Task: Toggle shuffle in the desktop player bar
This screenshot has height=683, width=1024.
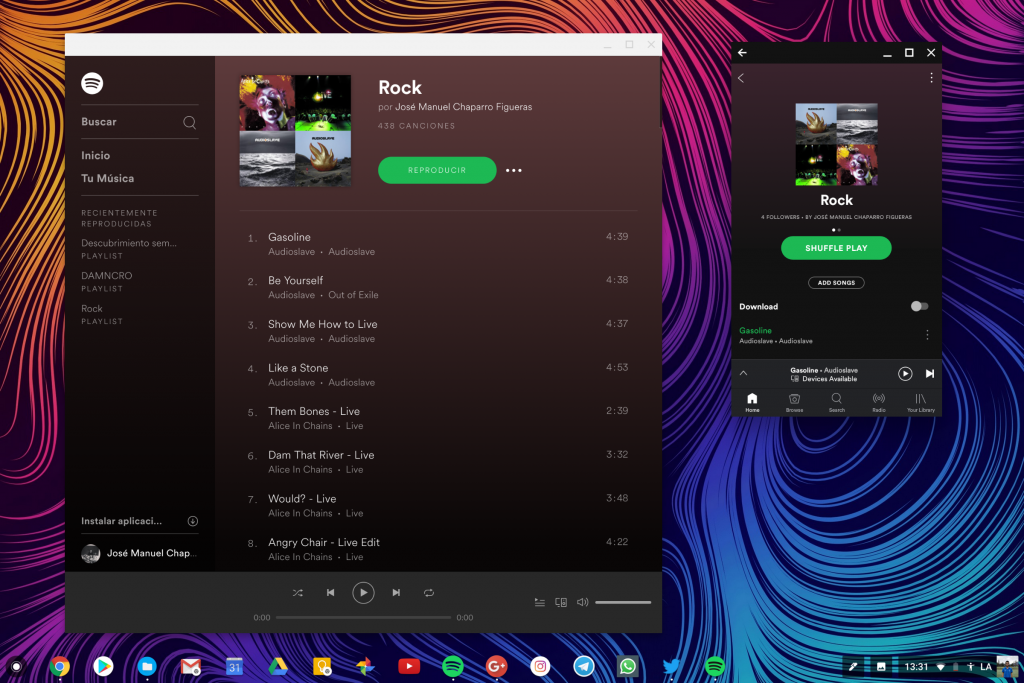Action: pos(298,593)
